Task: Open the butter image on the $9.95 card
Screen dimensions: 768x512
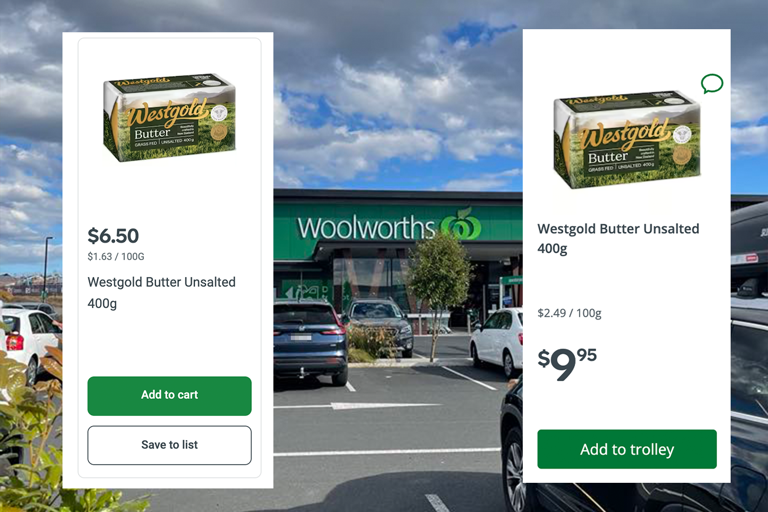Action: point(627,139)
